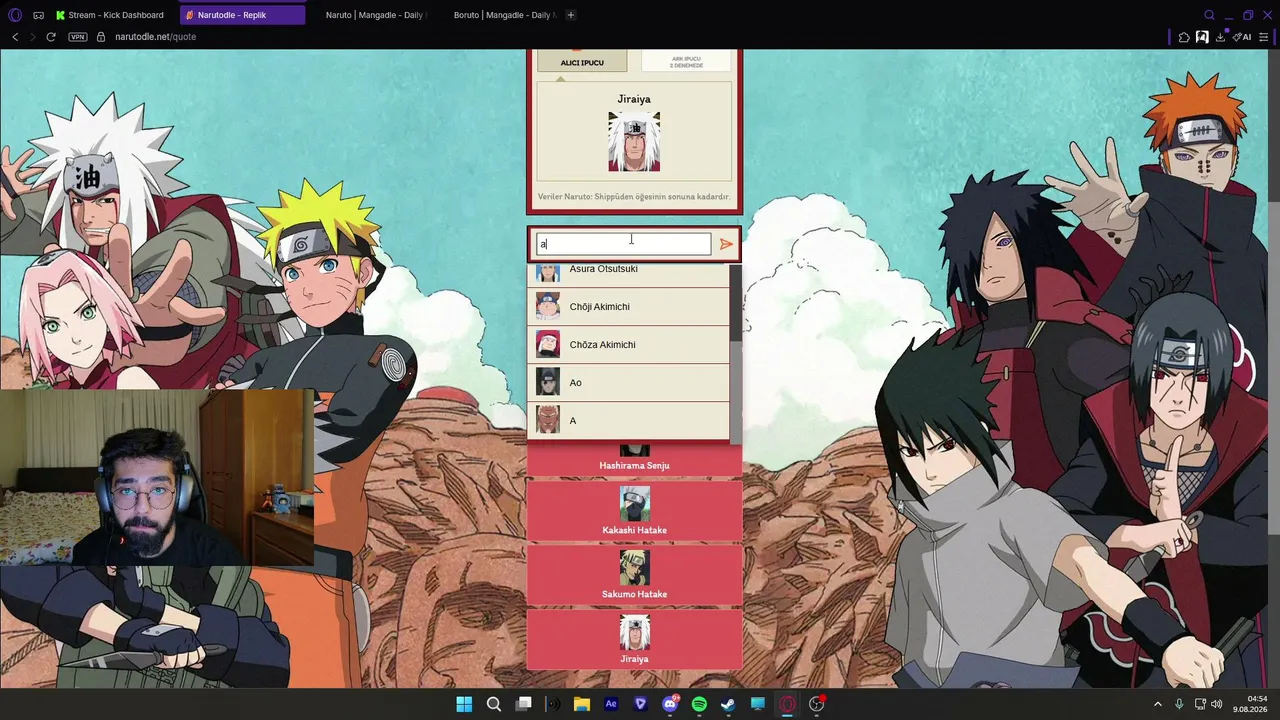Open the browser easy setup menu
The image size is (1280, 720).
[1265, 37]
